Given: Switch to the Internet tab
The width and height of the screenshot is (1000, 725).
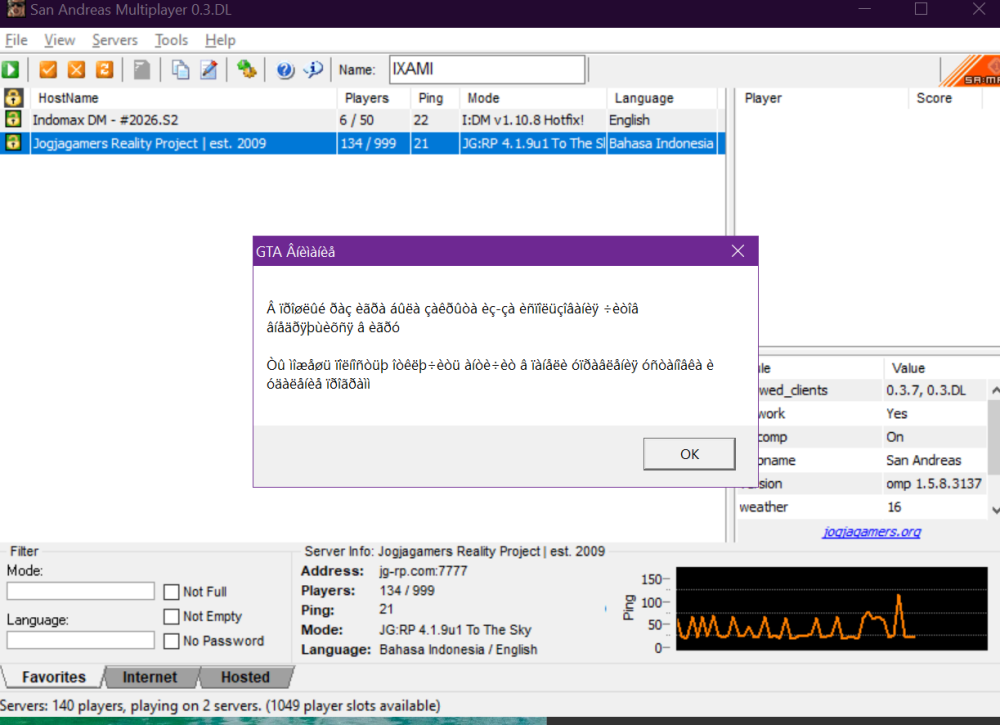Looking at the screenshot, I should tap(150, 677).
